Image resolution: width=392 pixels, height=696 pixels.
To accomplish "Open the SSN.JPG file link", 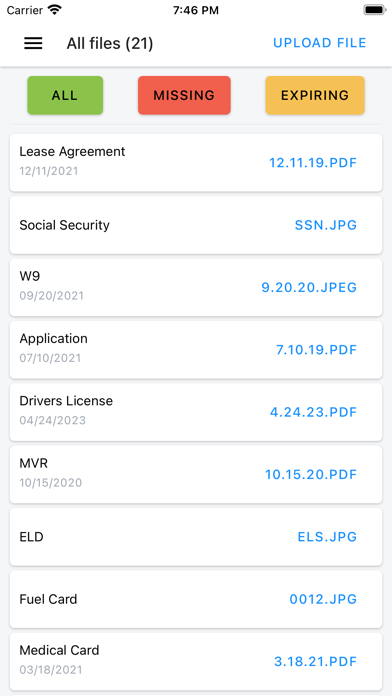I will pyautogui.click(x=326, y=225).
